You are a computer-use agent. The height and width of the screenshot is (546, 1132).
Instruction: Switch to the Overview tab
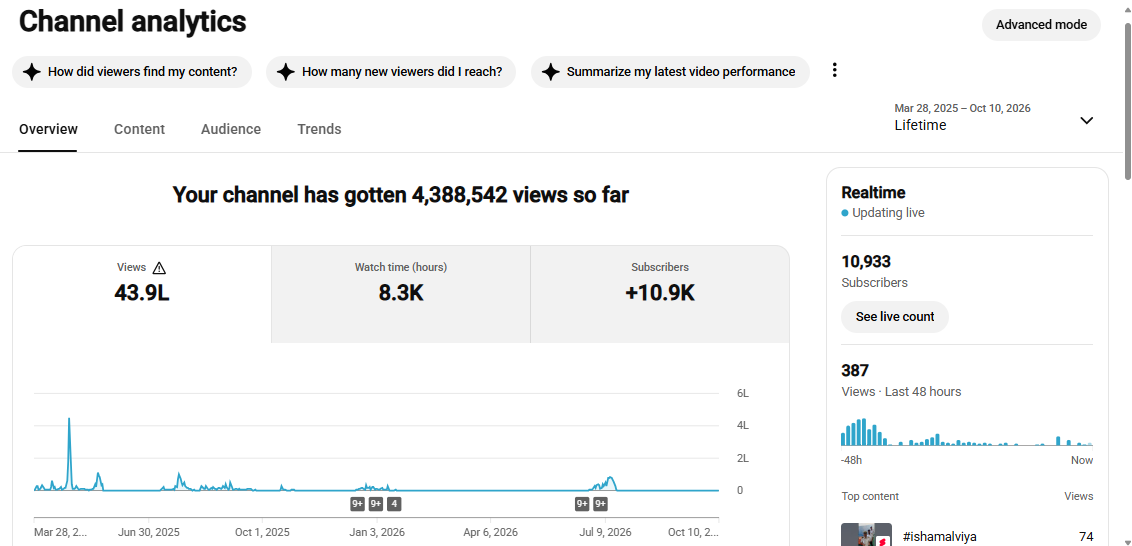48,129
